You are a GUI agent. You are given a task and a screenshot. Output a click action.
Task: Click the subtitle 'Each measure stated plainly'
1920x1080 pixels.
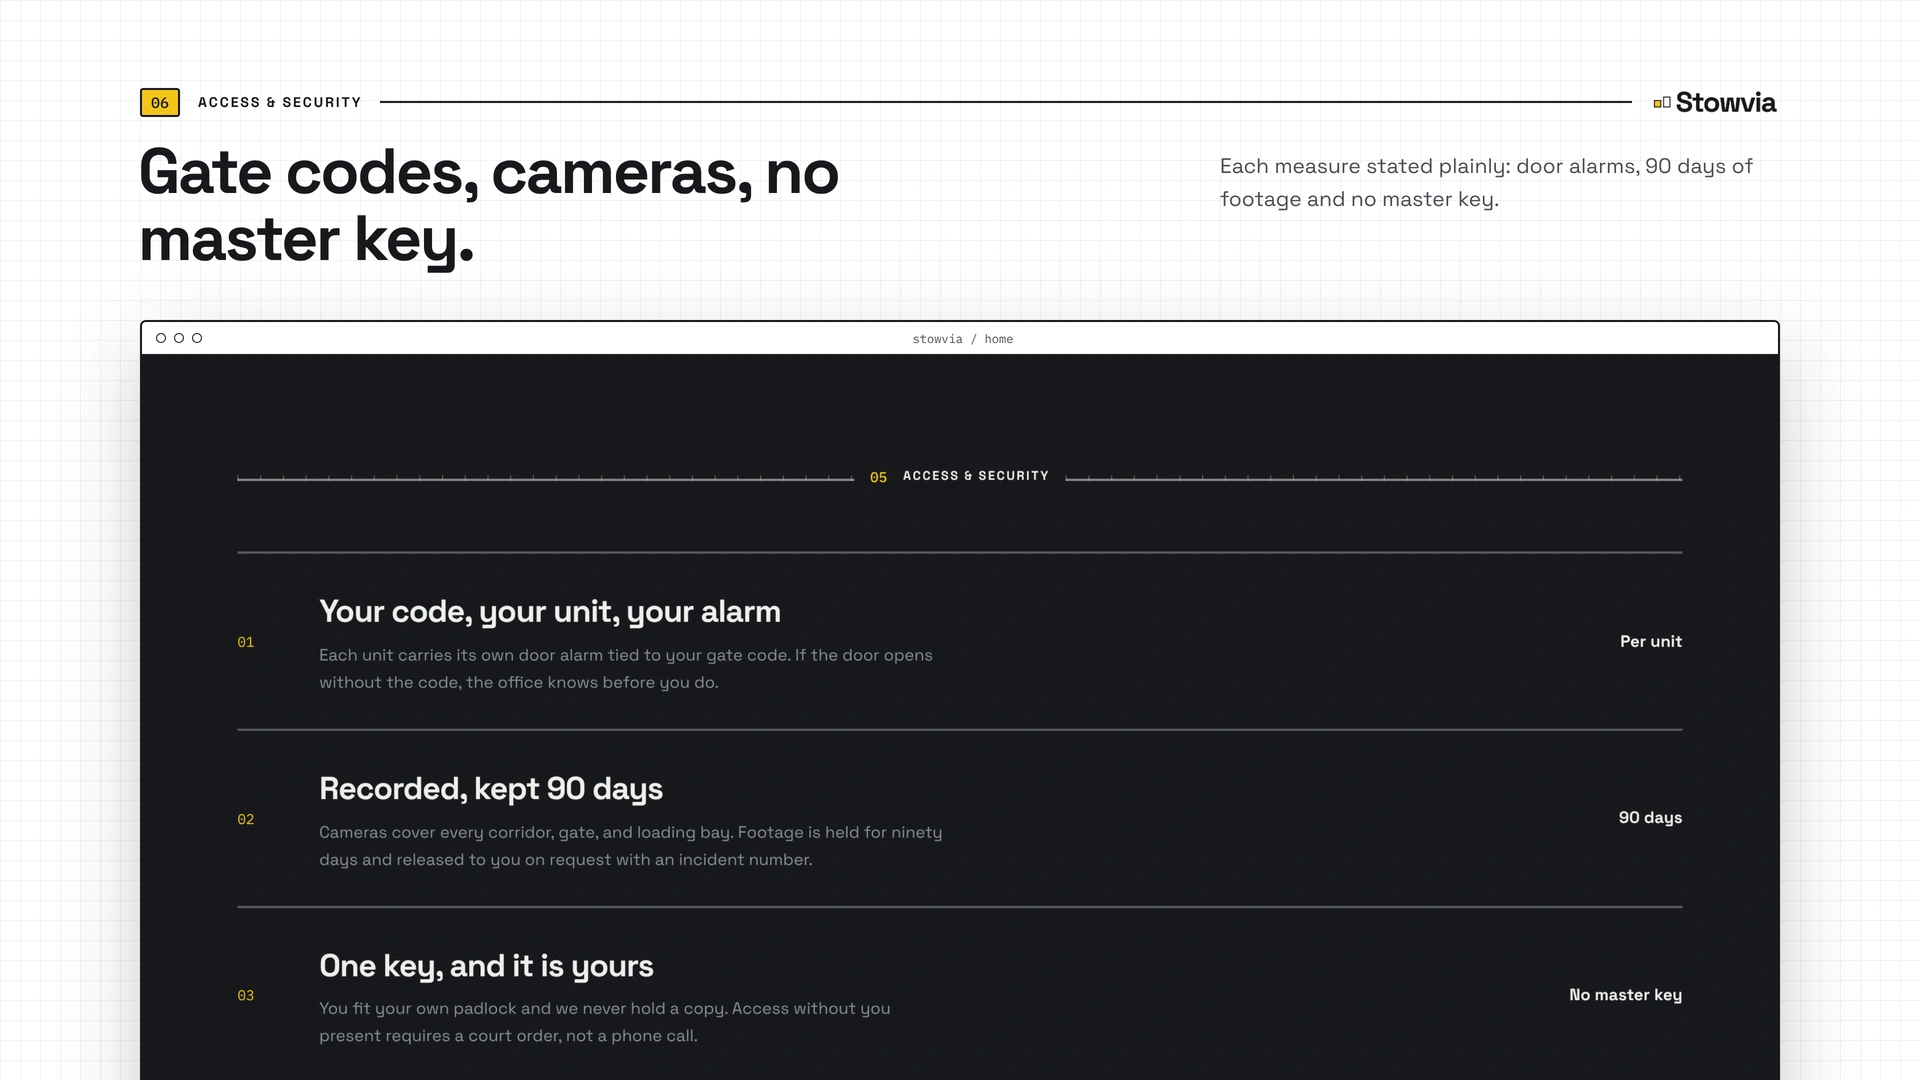click(1486, 182)
